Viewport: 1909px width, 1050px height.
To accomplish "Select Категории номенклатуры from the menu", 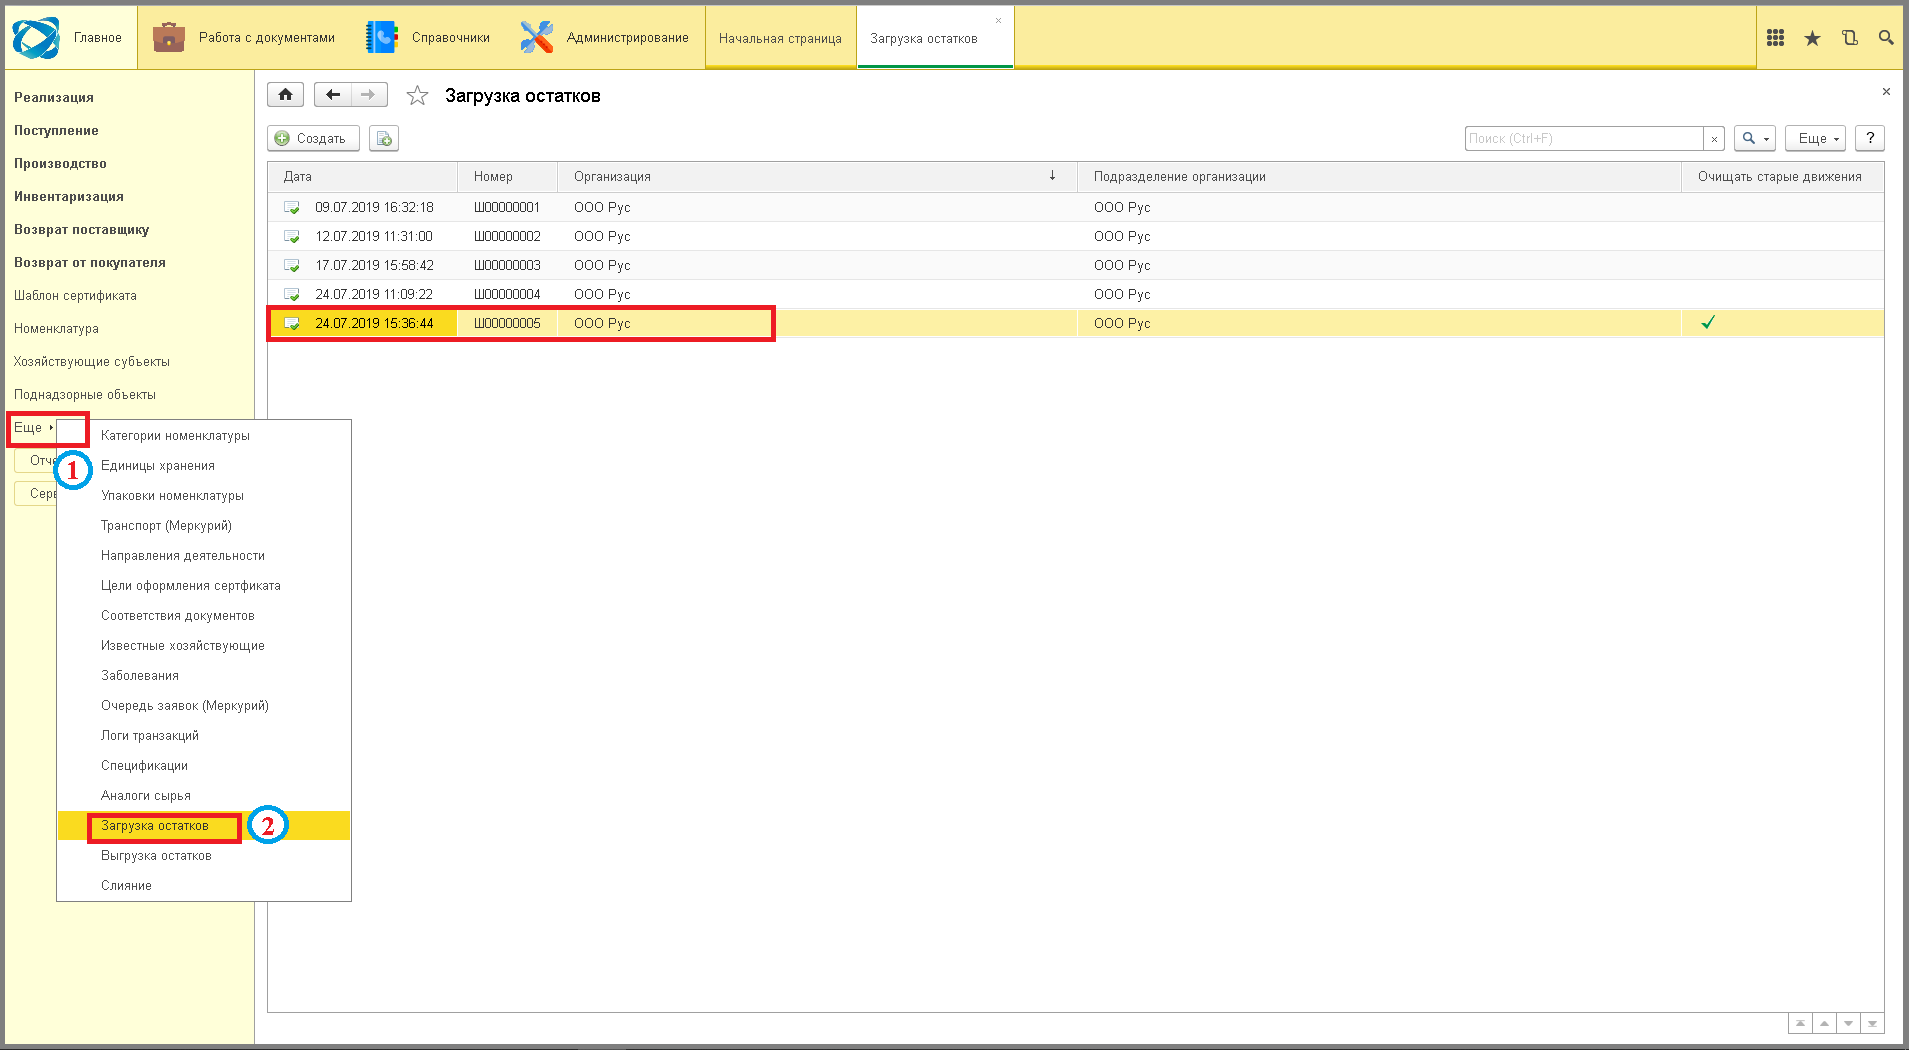I will pos(204,436).
